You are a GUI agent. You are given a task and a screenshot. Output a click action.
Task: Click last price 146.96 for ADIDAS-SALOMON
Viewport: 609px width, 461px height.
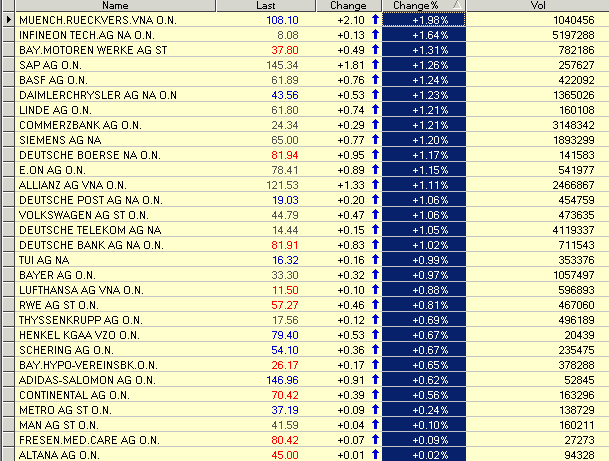coord(282,380)
